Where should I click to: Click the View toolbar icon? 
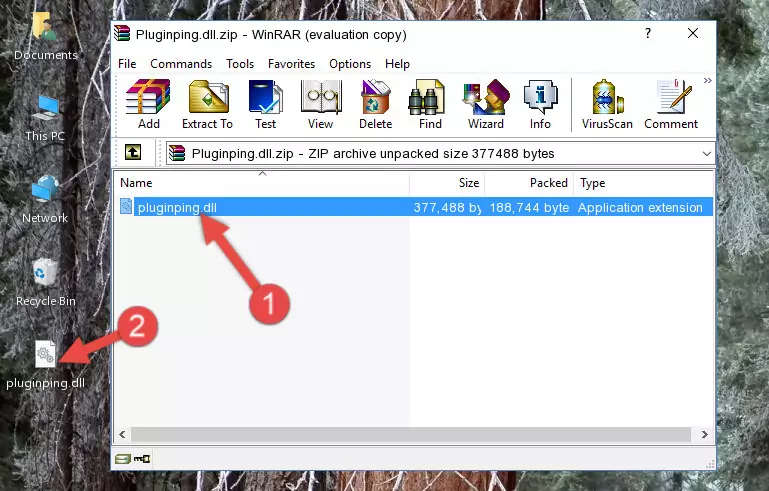(x=321, y=104)
